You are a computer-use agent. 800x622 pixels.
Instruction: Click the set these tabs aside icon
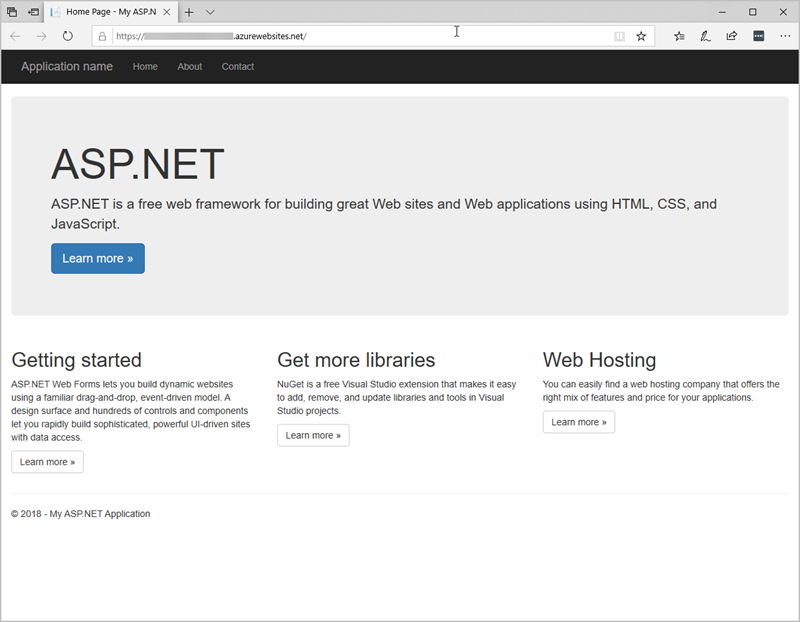click(x=33, y=12)
